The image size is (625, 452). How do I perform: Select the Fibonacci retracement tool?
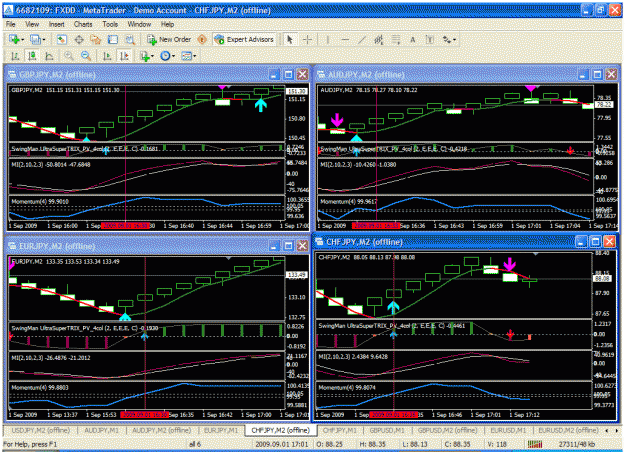pyautogui.click(x=396, y=39)
